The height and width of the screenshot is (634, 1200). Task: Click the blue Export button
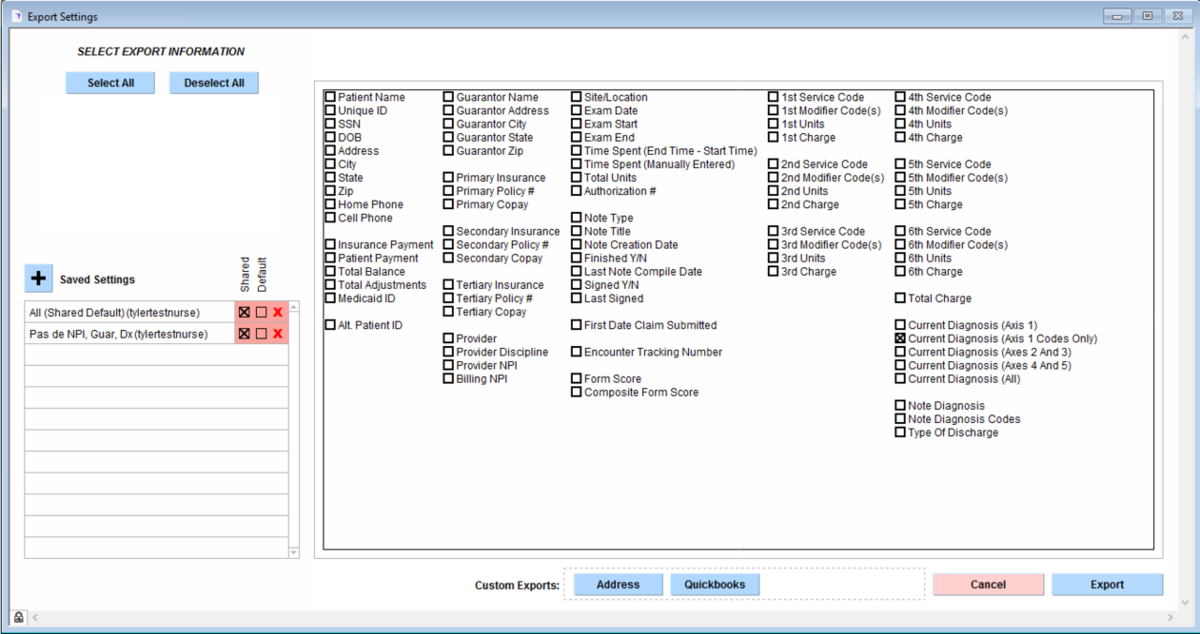point(1106,584)
